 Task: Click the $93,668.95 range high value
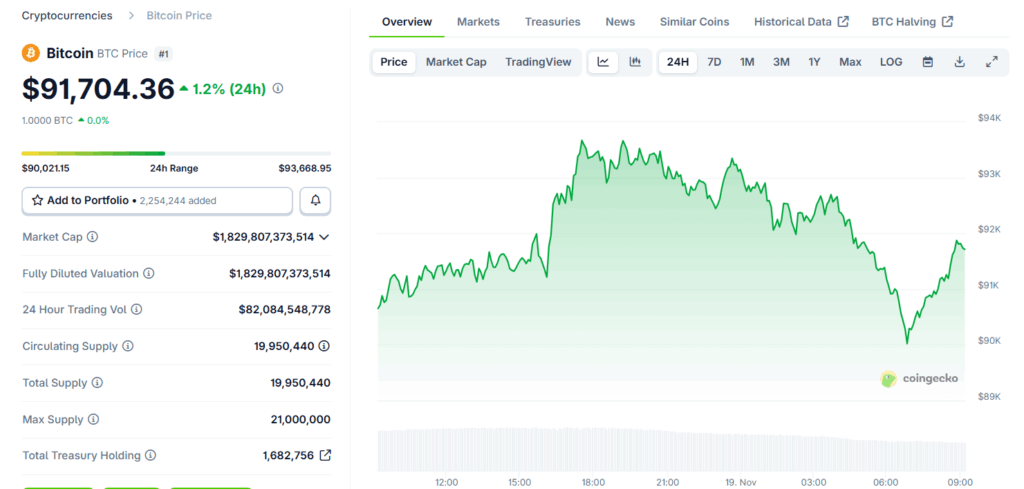305,168
